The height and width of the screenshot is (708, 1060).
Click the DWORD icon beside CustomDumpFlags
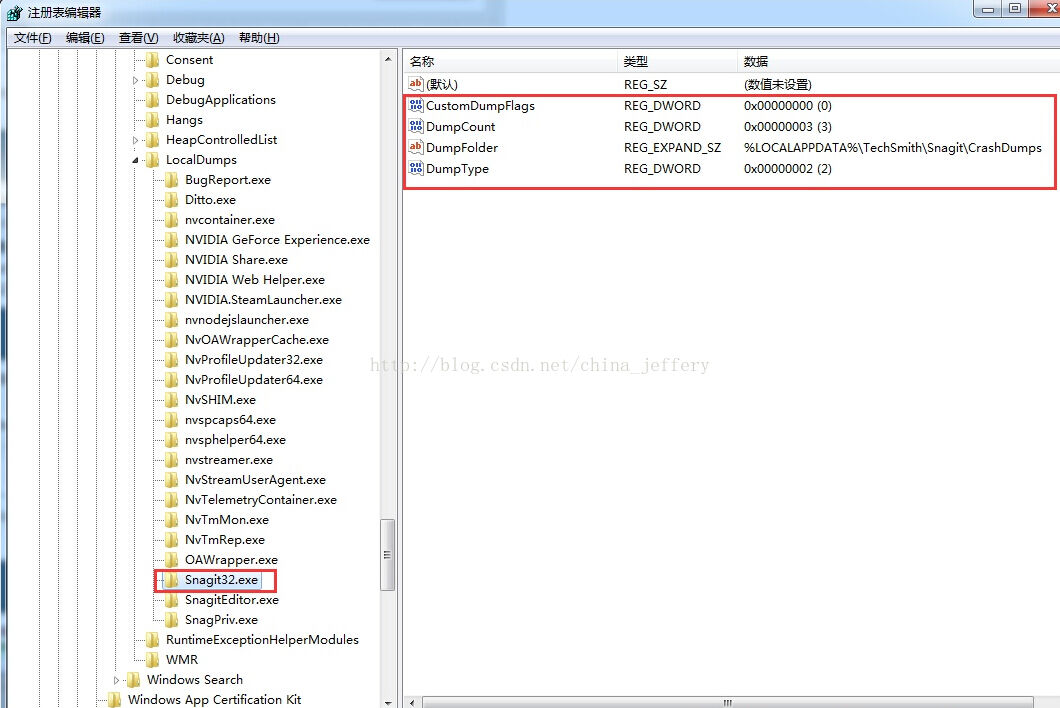click(x=416, y=106)
